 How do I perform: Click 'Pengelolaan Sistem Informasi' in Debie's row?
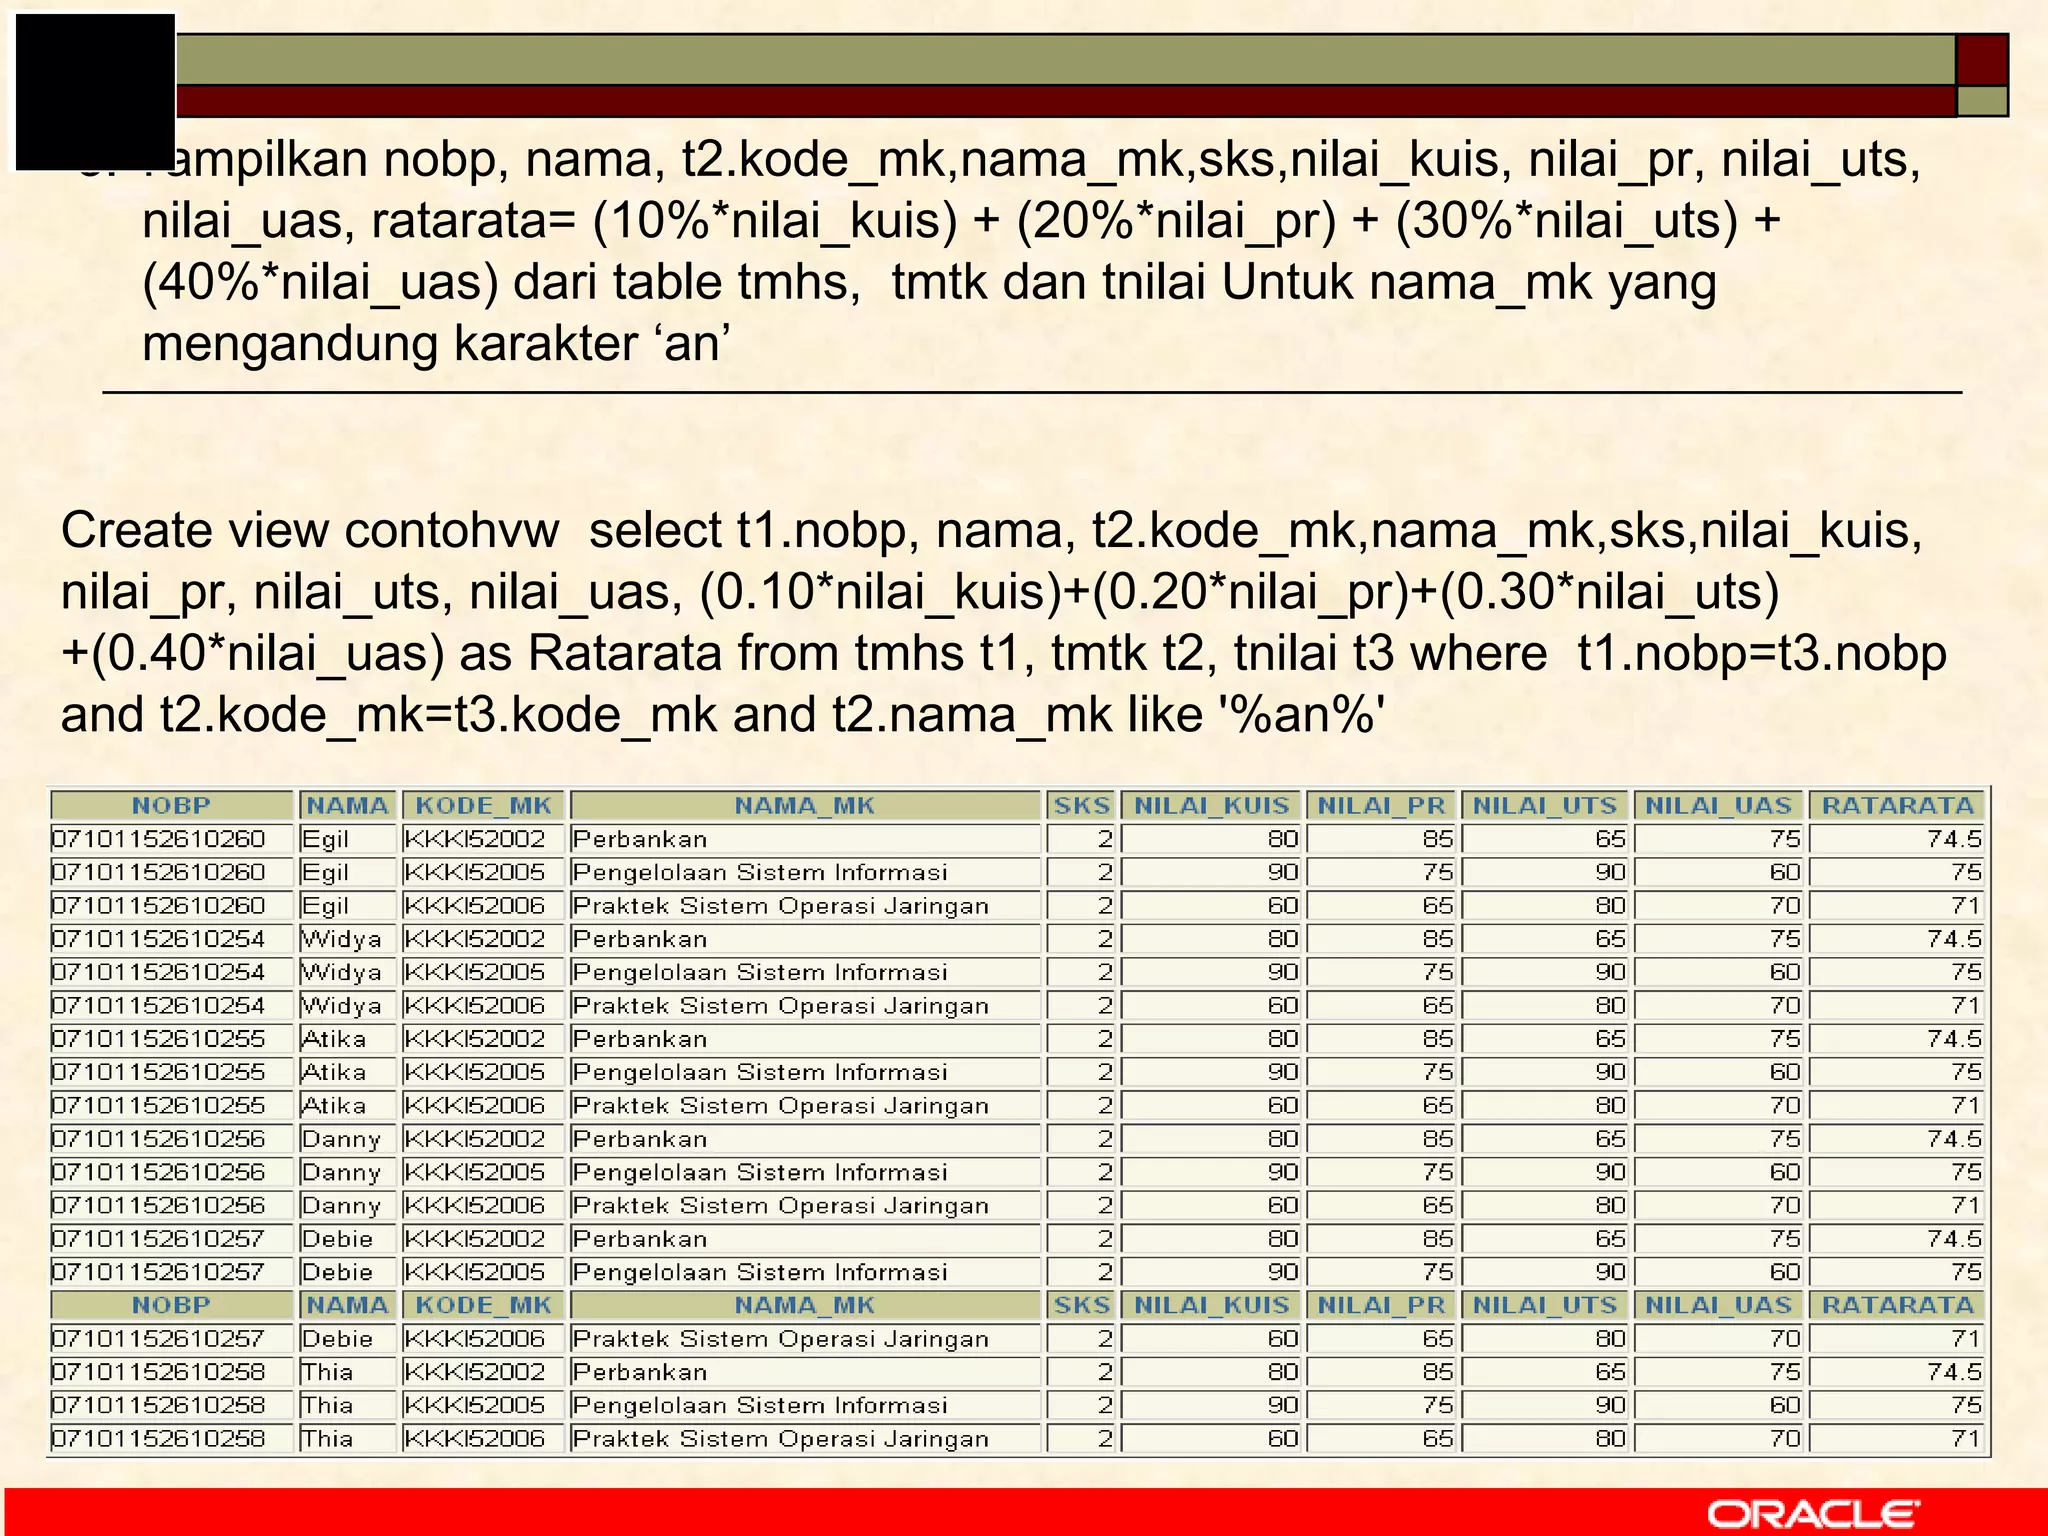[x=760, y=1272]
